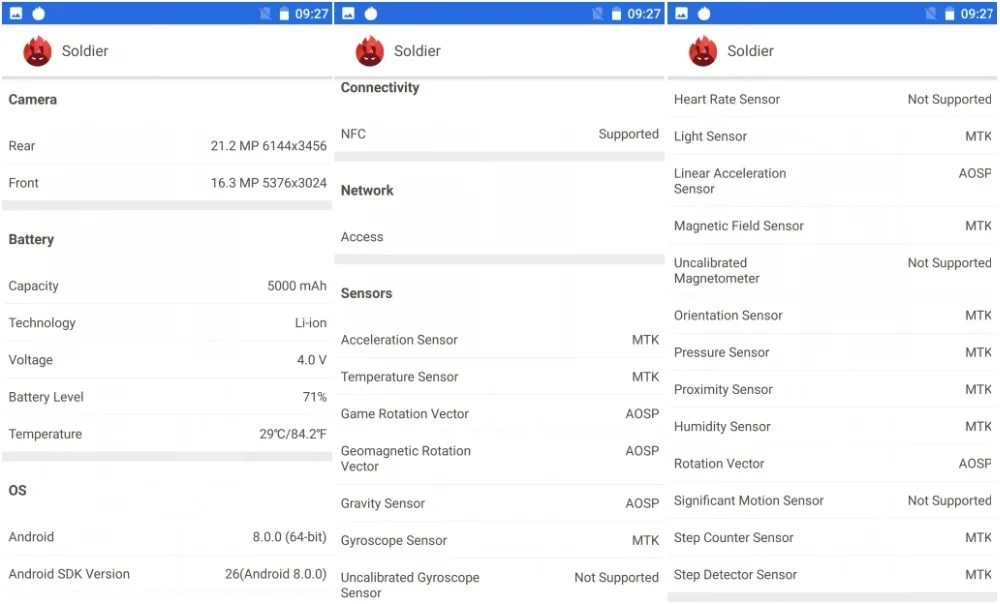Select the Voltage value 4.0 V
Image resolution: width=1000 pixels, height=604 pixels.
pos(312,360)
